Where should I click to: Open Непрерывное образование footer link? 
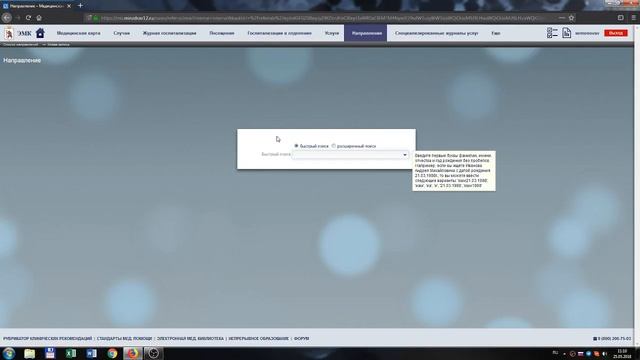point(258,338)
